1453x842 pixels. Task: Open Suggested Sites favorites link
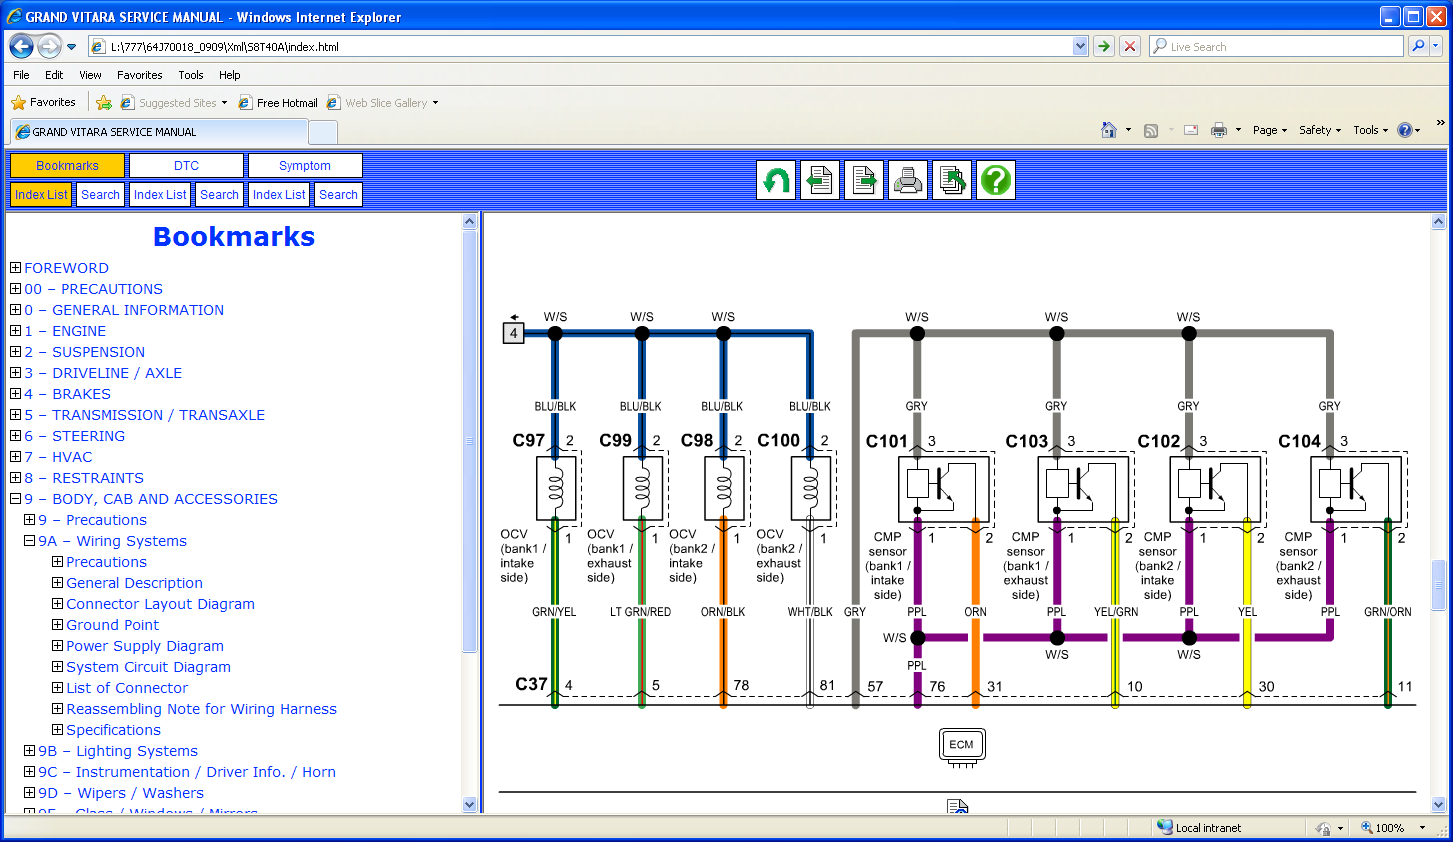pyautogui.click(x=174, y=103)
